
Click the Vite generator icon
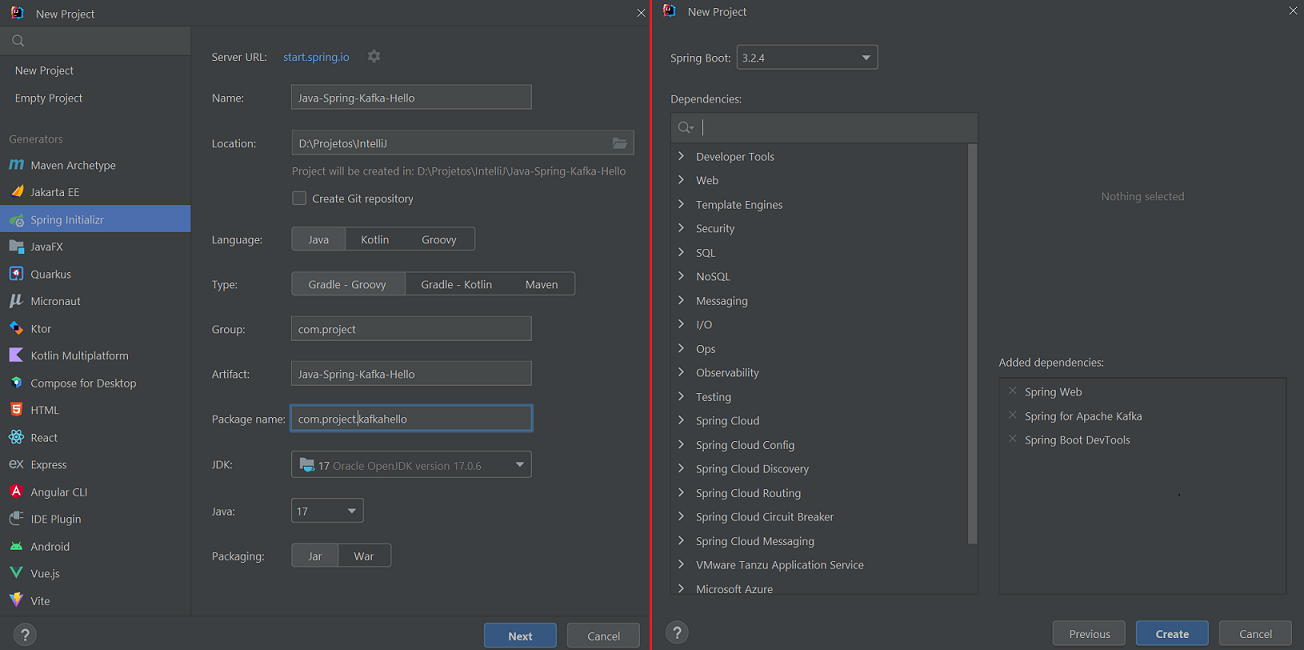[x=16, y=601]
